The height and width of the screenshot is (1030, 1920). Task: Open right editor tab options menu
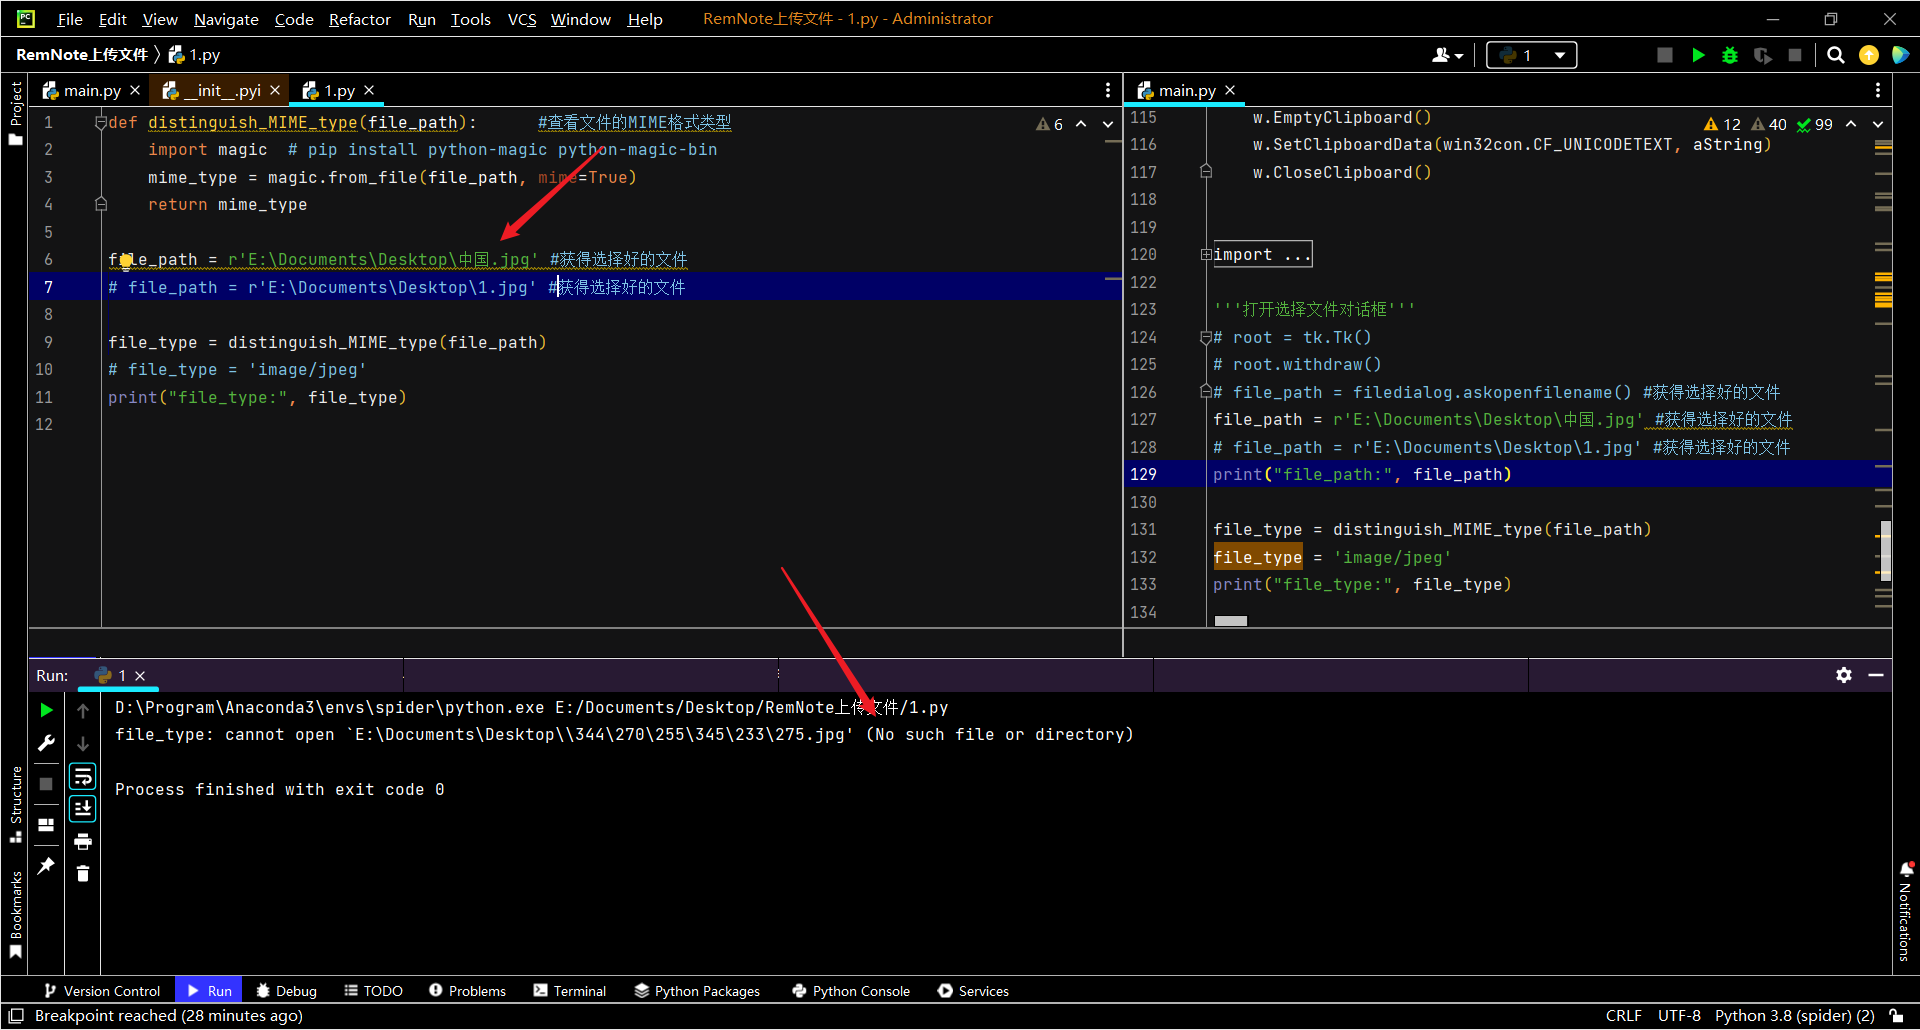[x=1878, y=90]
